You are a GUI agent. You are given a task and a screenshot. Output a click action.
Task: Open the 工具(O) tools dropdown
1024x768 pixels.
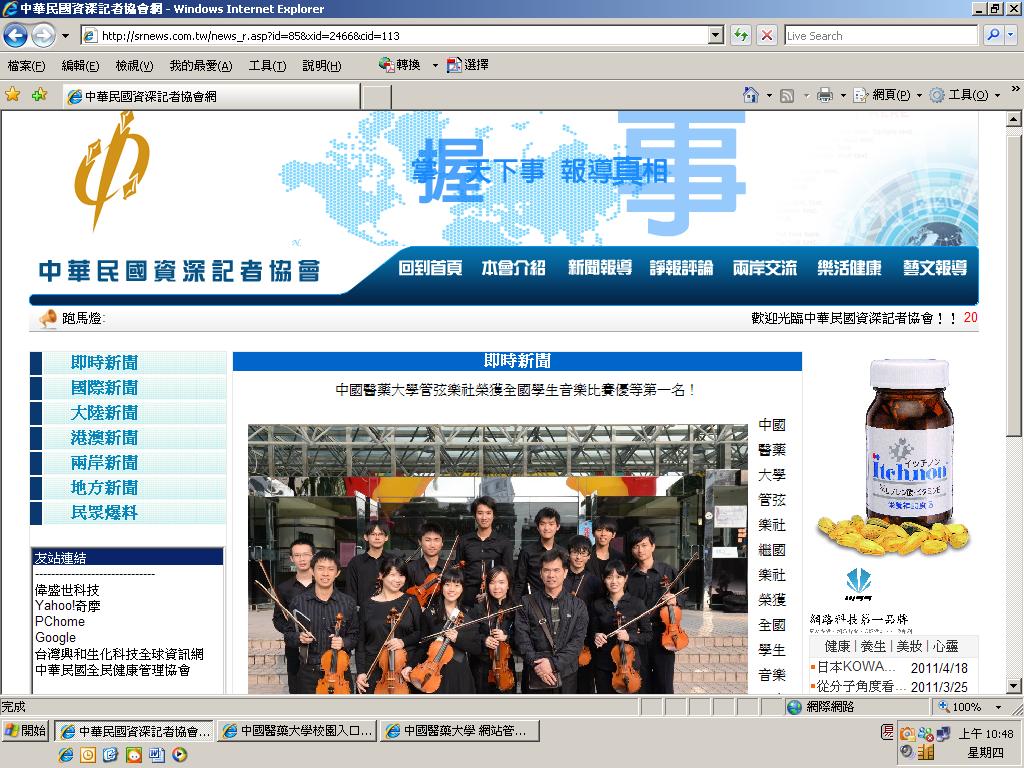[965, 95]
